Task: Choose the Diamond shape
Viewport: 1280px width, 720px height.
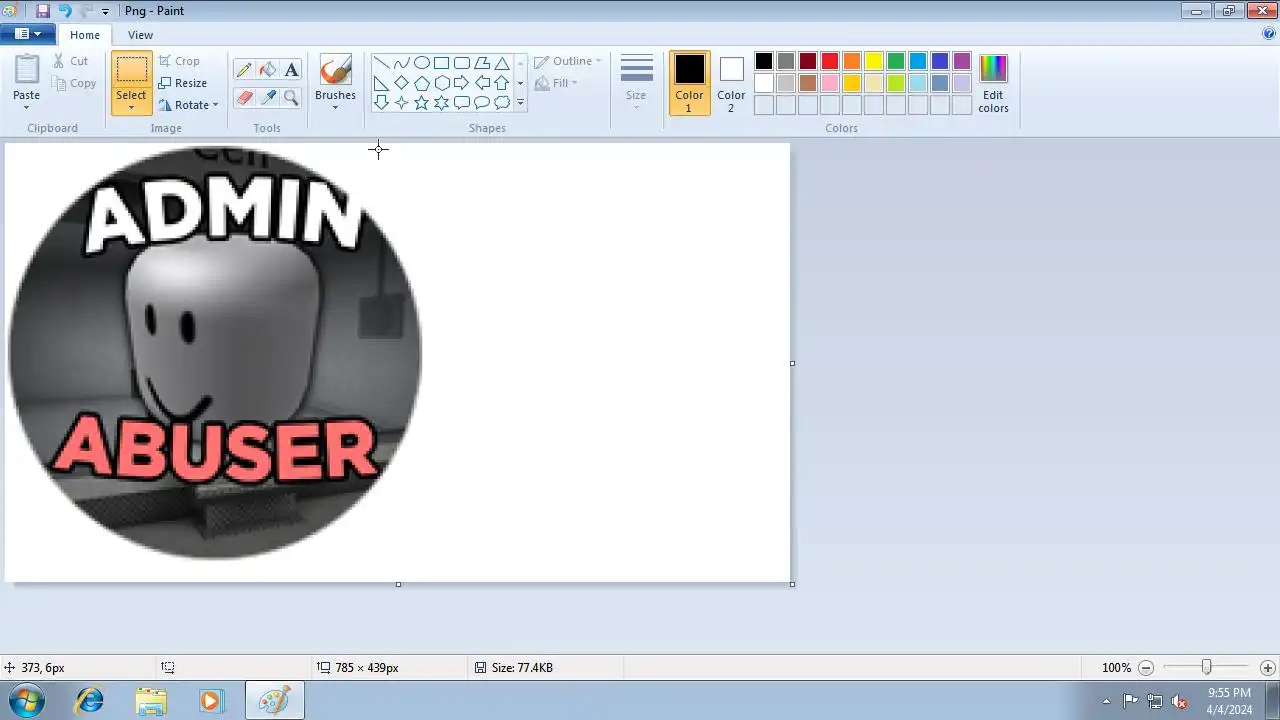Action: point(401,83)
